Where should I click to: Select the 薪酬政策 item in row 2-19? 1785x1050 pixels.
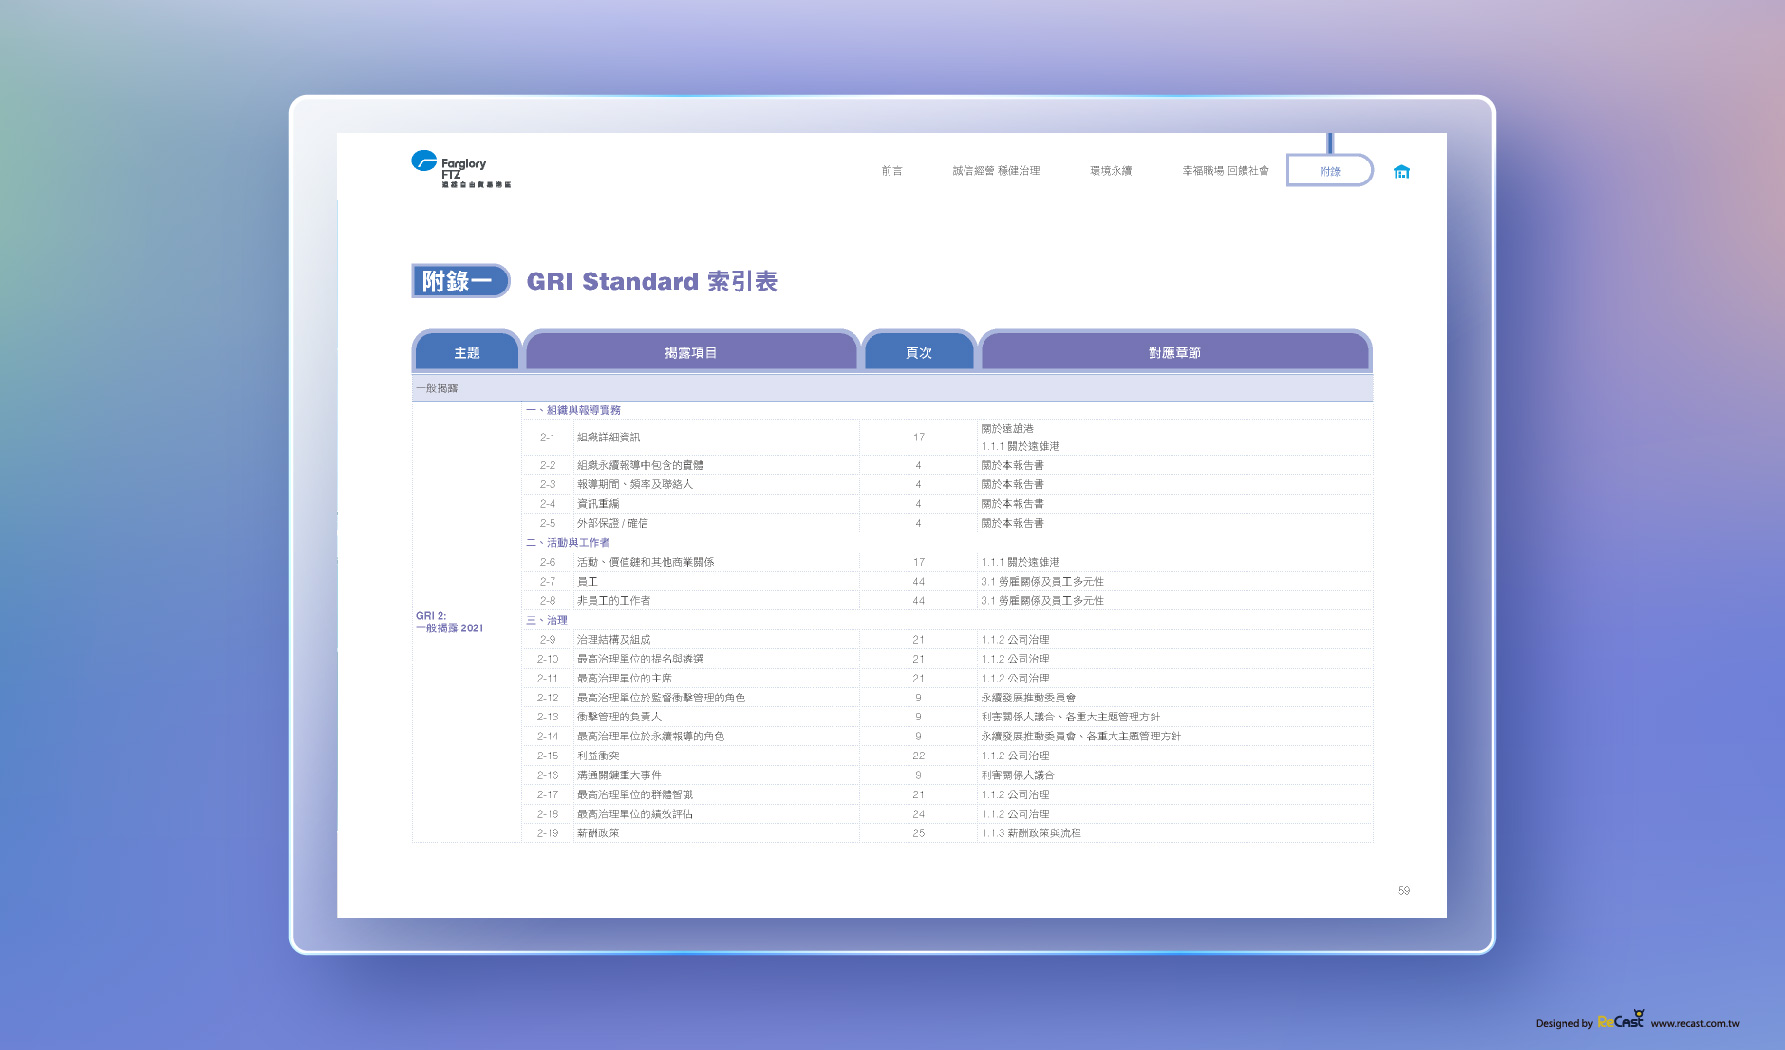[598, 833]
